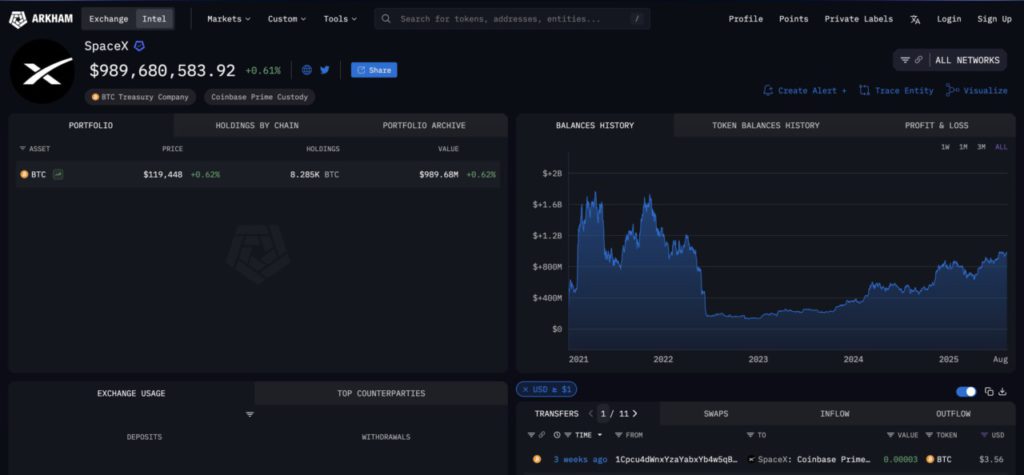Click the Arkham logo in the header
The width and height of the screenshot is (1024, 475).
[41, 18]
